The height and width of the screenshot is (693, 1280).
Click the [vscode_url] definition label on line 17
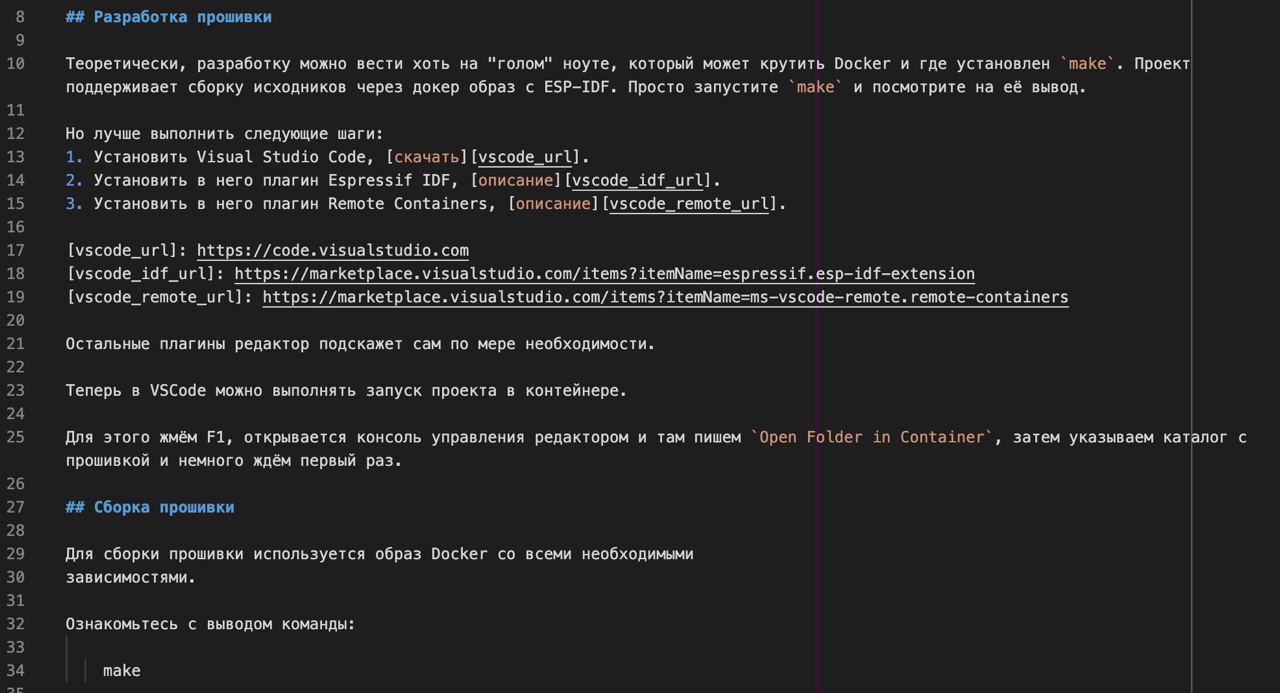126,250
